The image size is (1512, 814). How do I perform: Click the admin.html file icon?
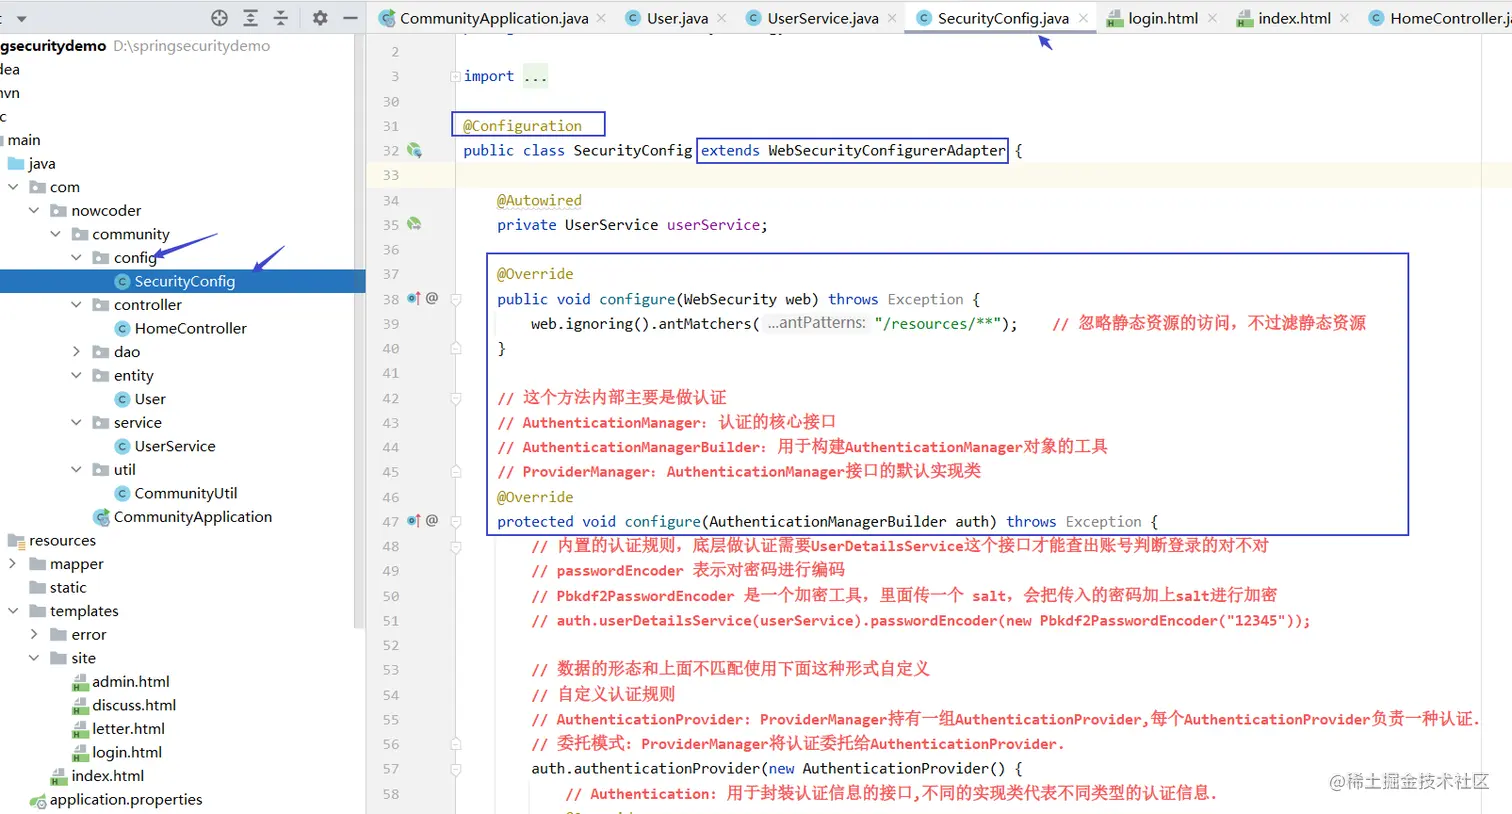click(80, 682)
